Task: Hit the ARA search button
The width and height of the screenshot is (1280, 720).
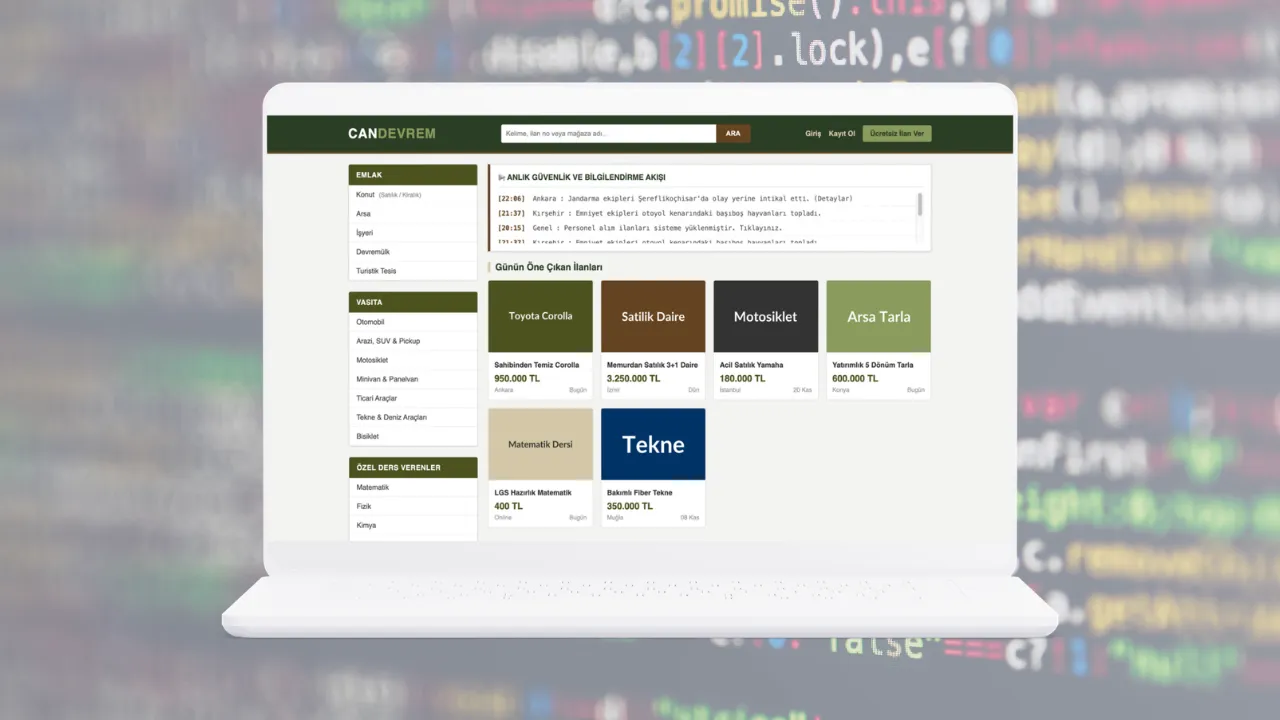Action: pyautogui.click(x=733, y=133)
